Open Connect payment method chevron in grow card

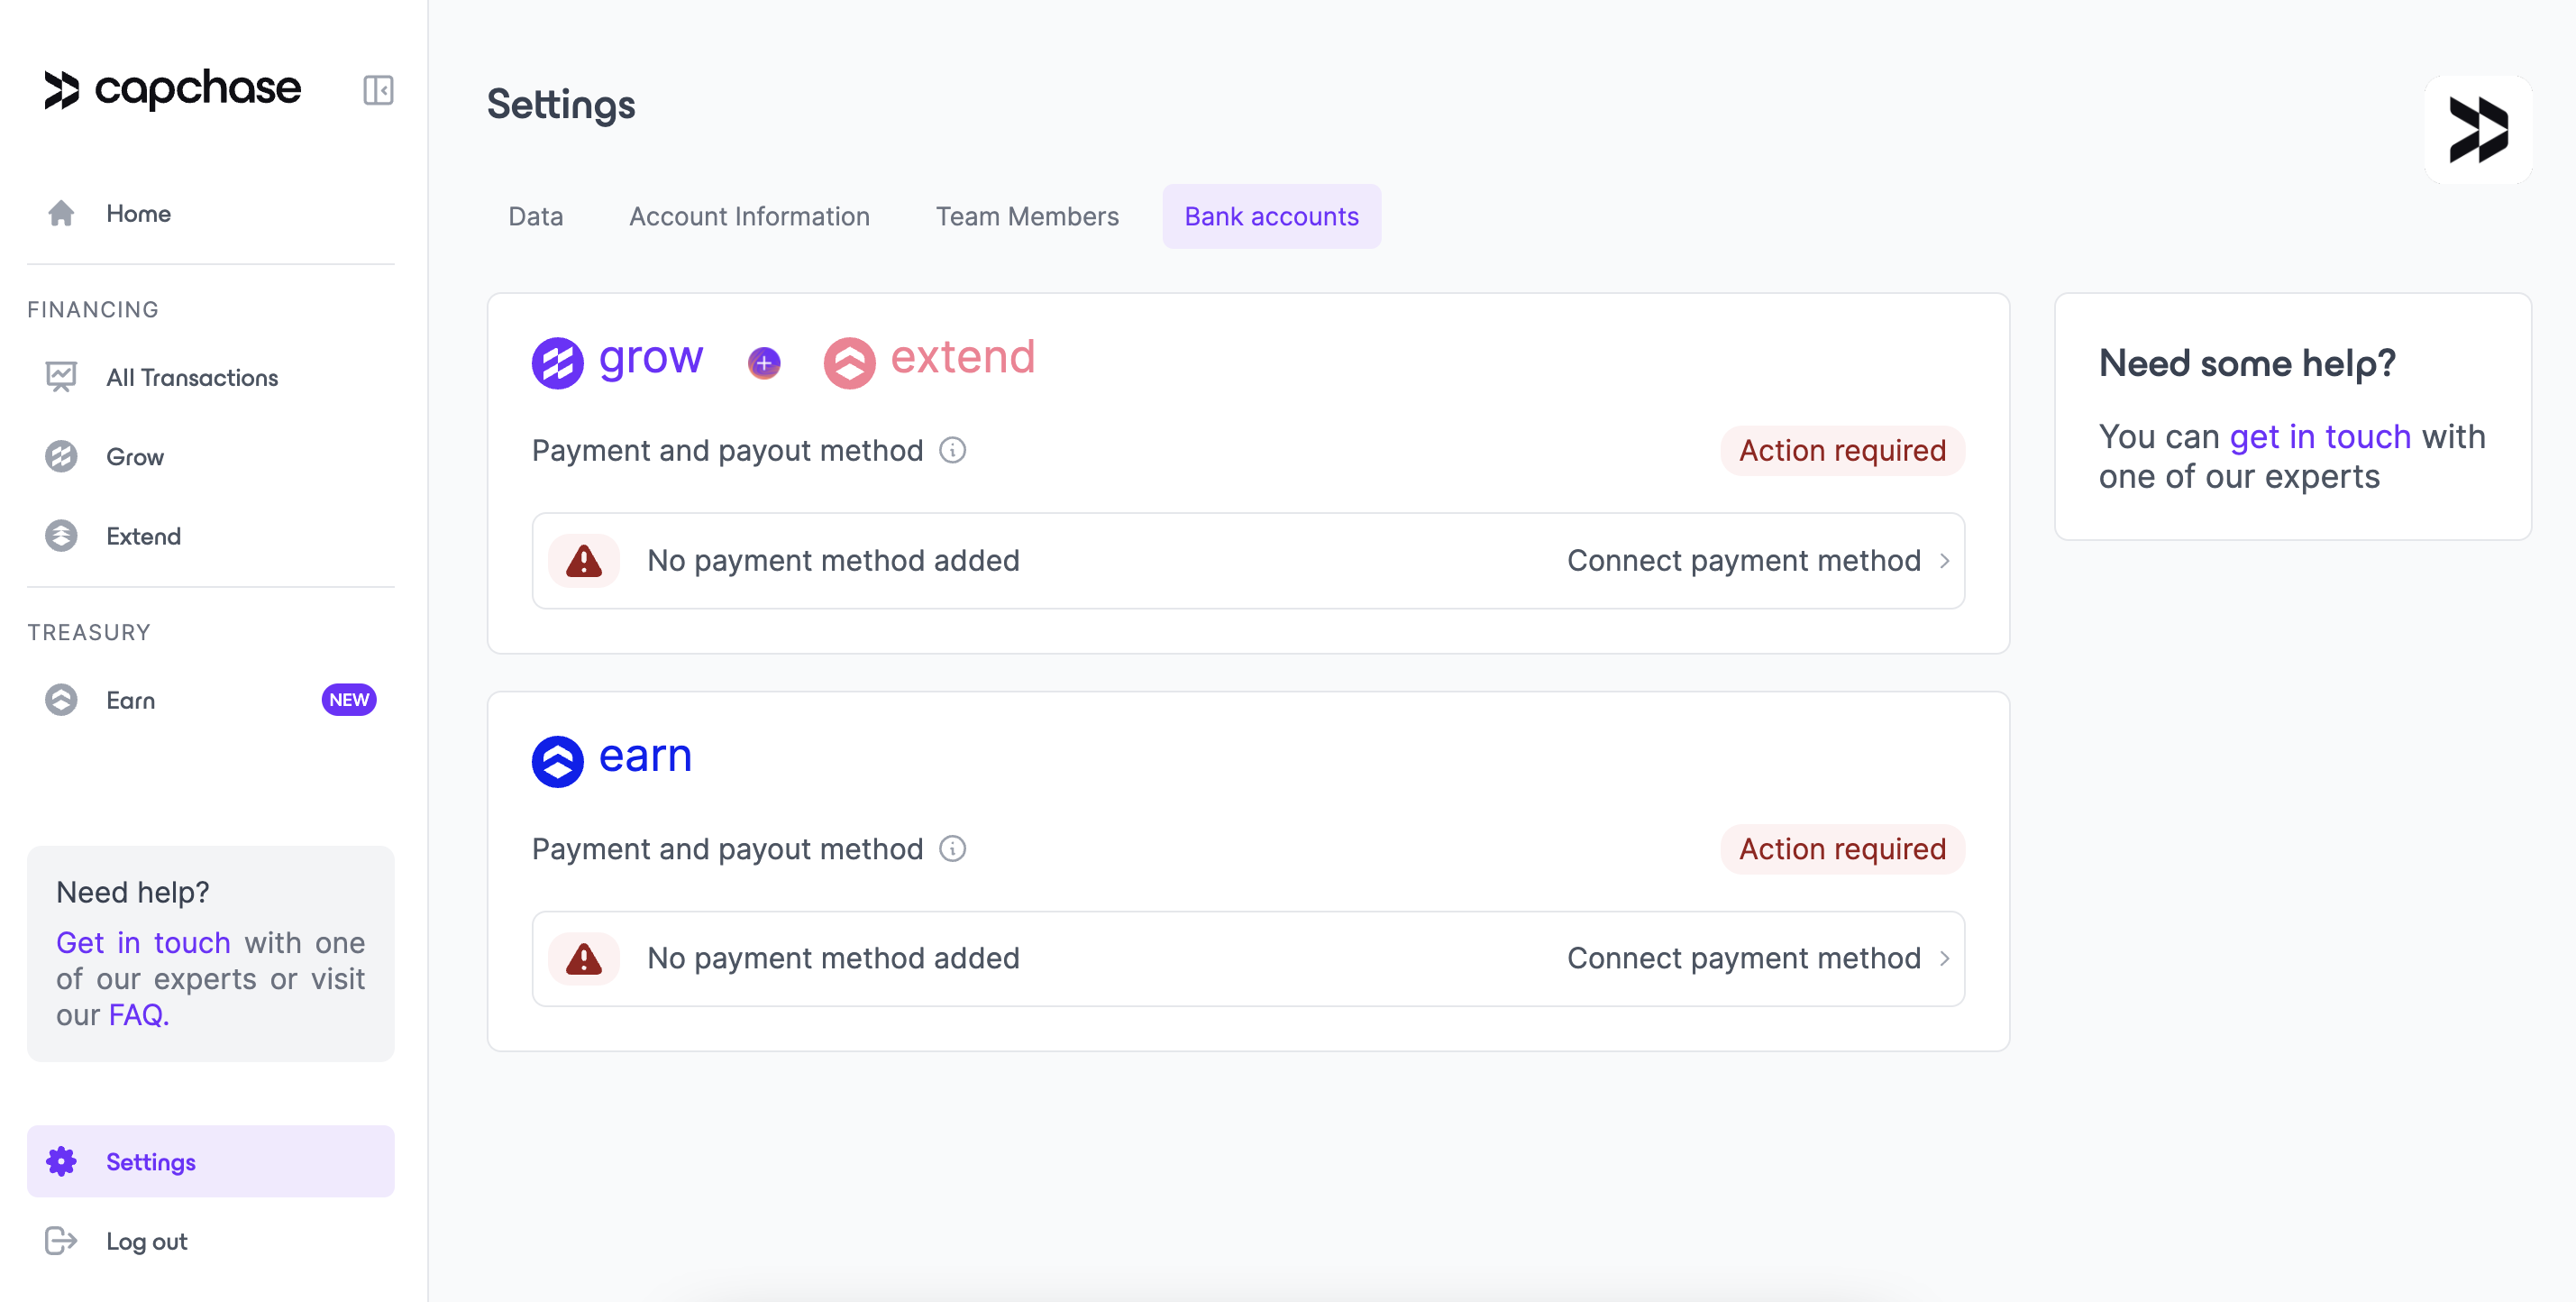tap(1944, 560)
